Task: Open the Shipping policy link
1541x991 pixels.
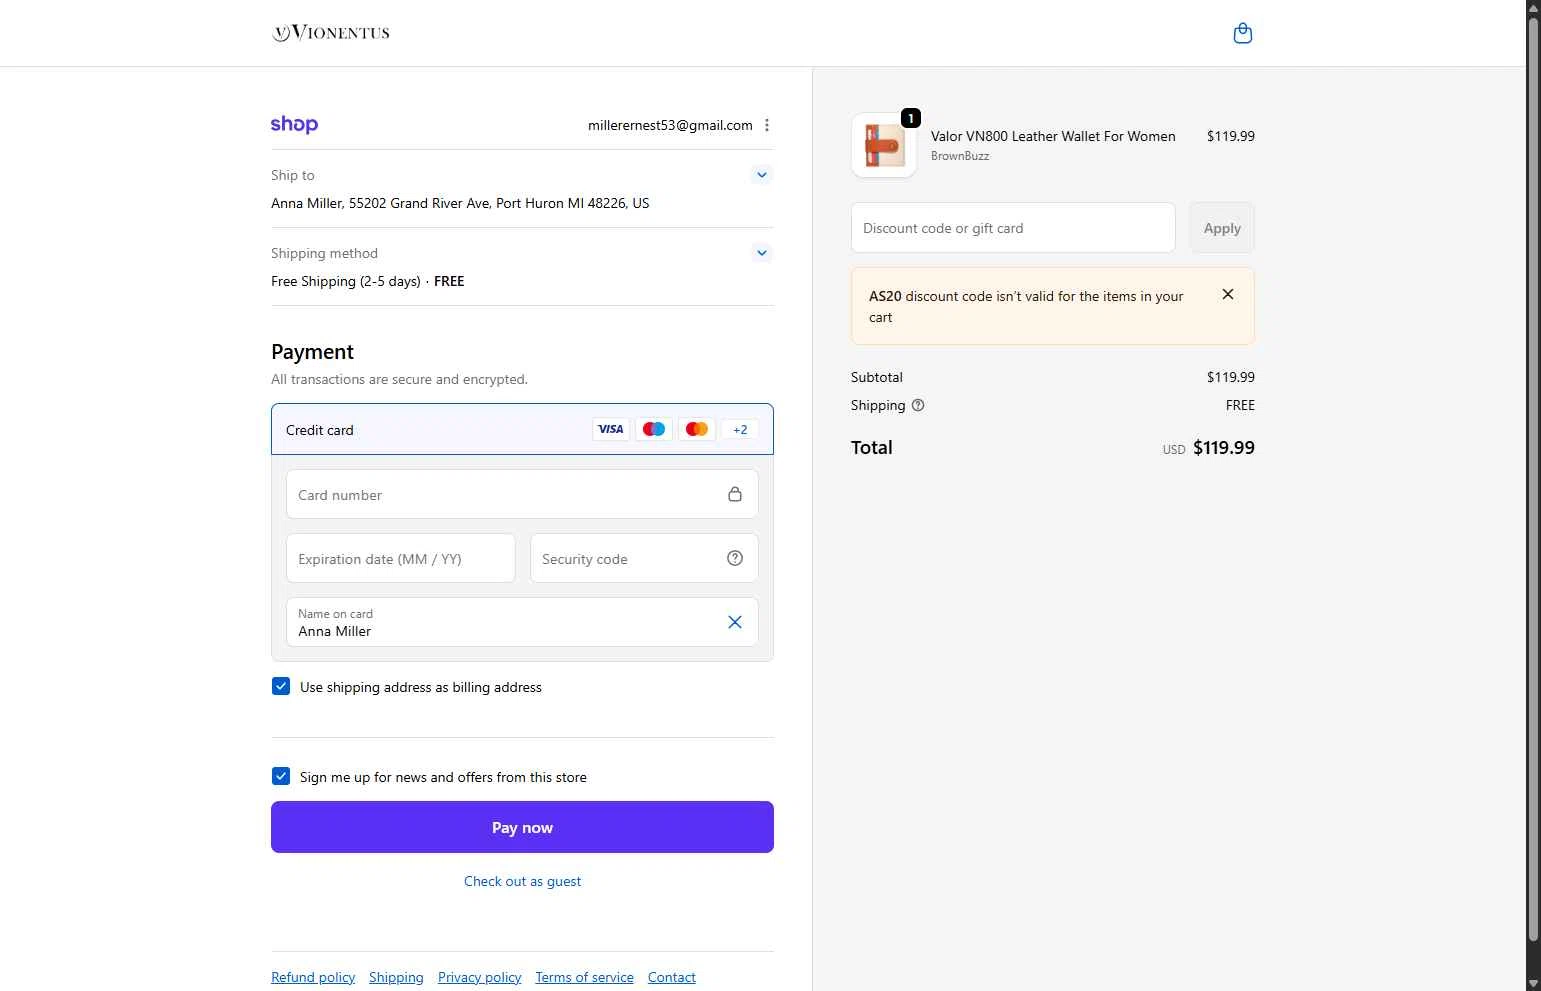Action: coord(396,977)
